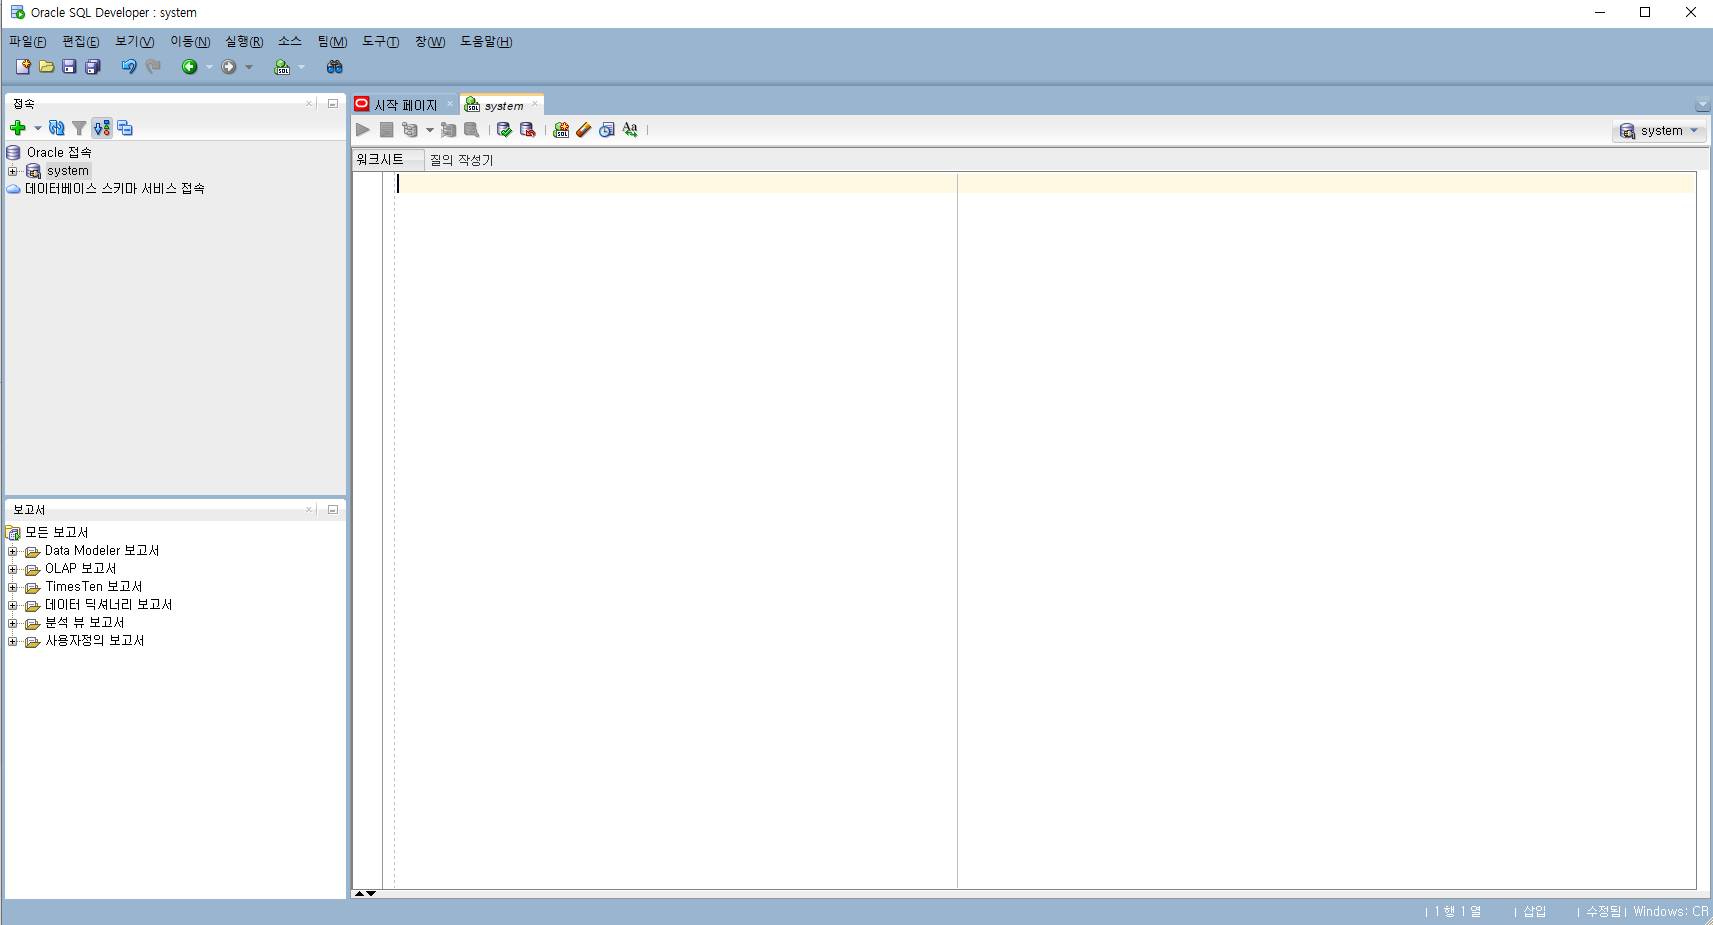The width and height of the screenshot is (1713, 925).
Task: Click inside the SQL worksheet editor first line
Action: click(x=1045, y=184)
